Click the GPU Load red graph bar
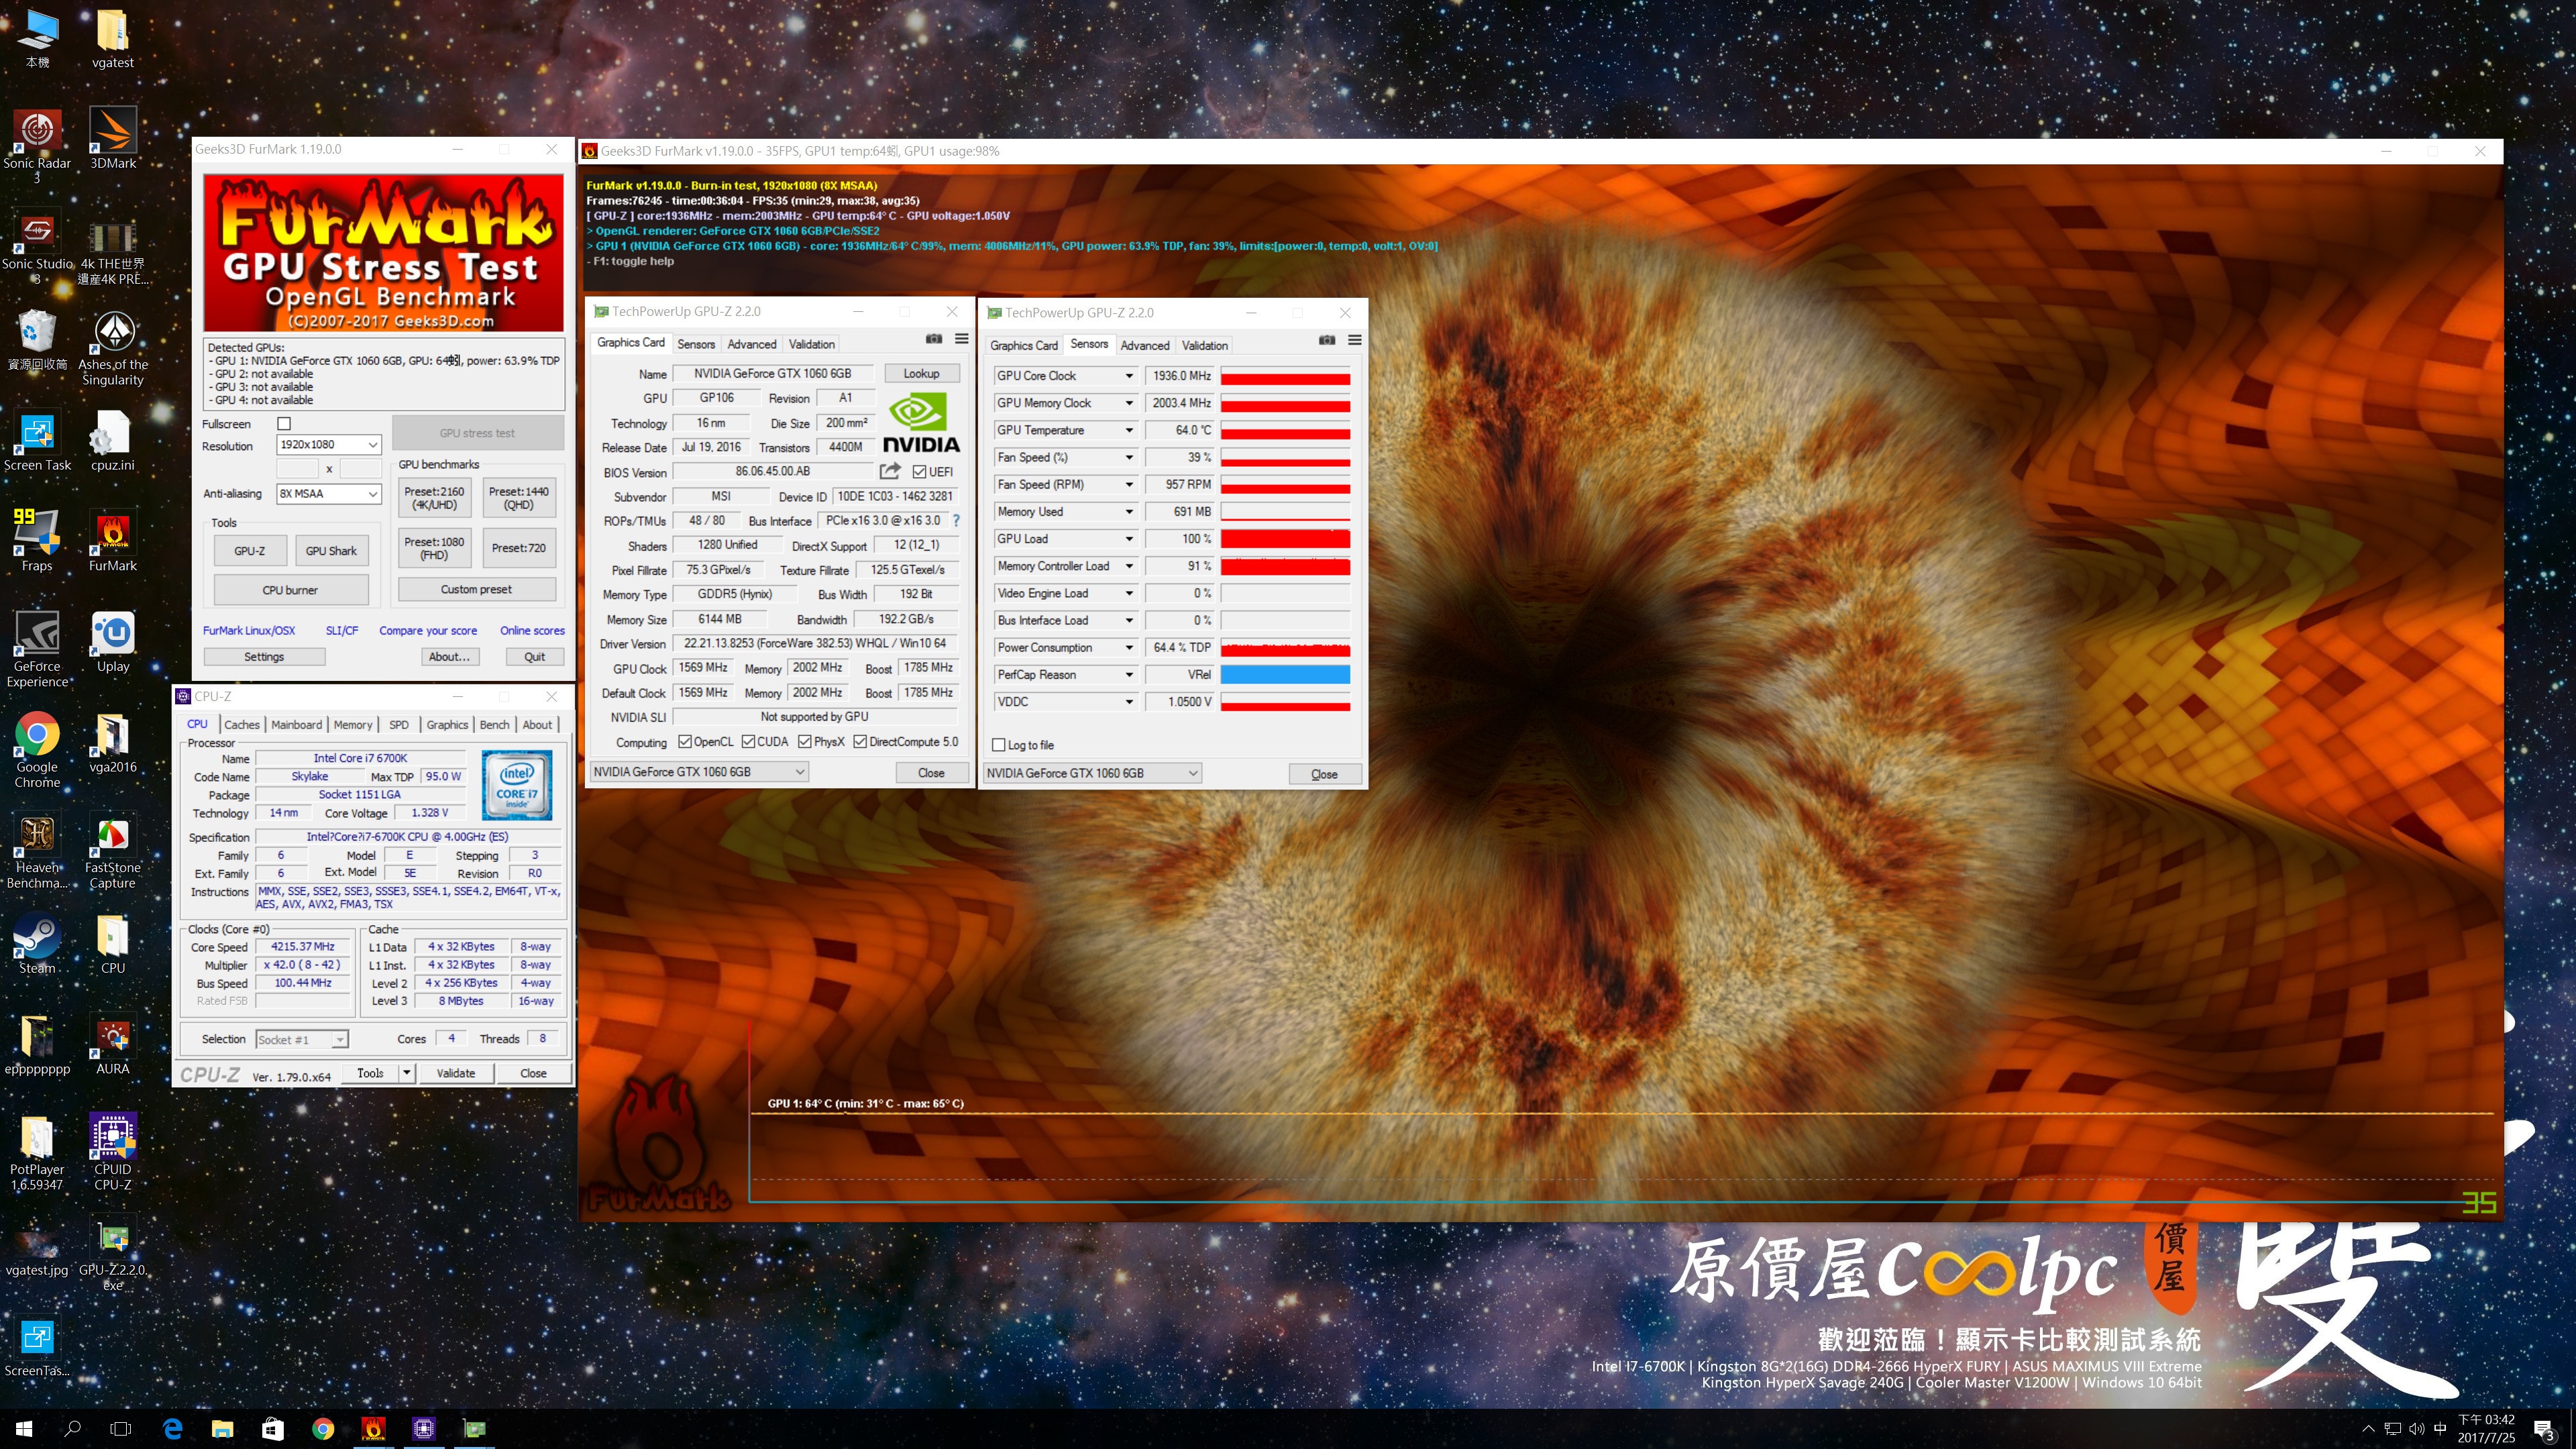2576x1449 pixels. [1285, 539]
